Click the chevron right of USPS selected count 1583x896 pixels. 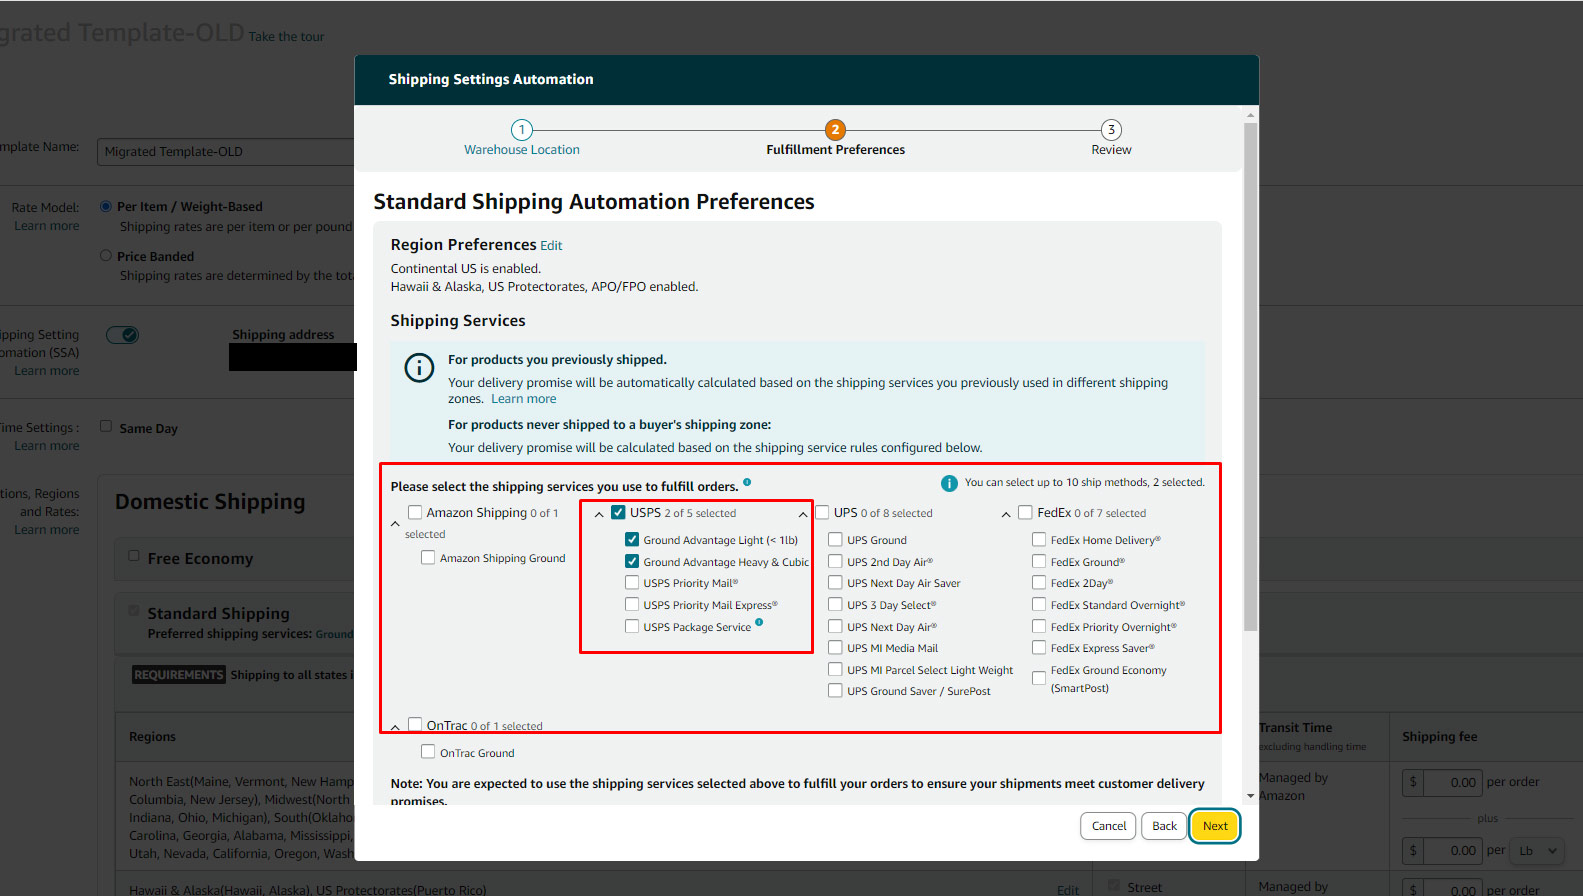click(802, 514)
